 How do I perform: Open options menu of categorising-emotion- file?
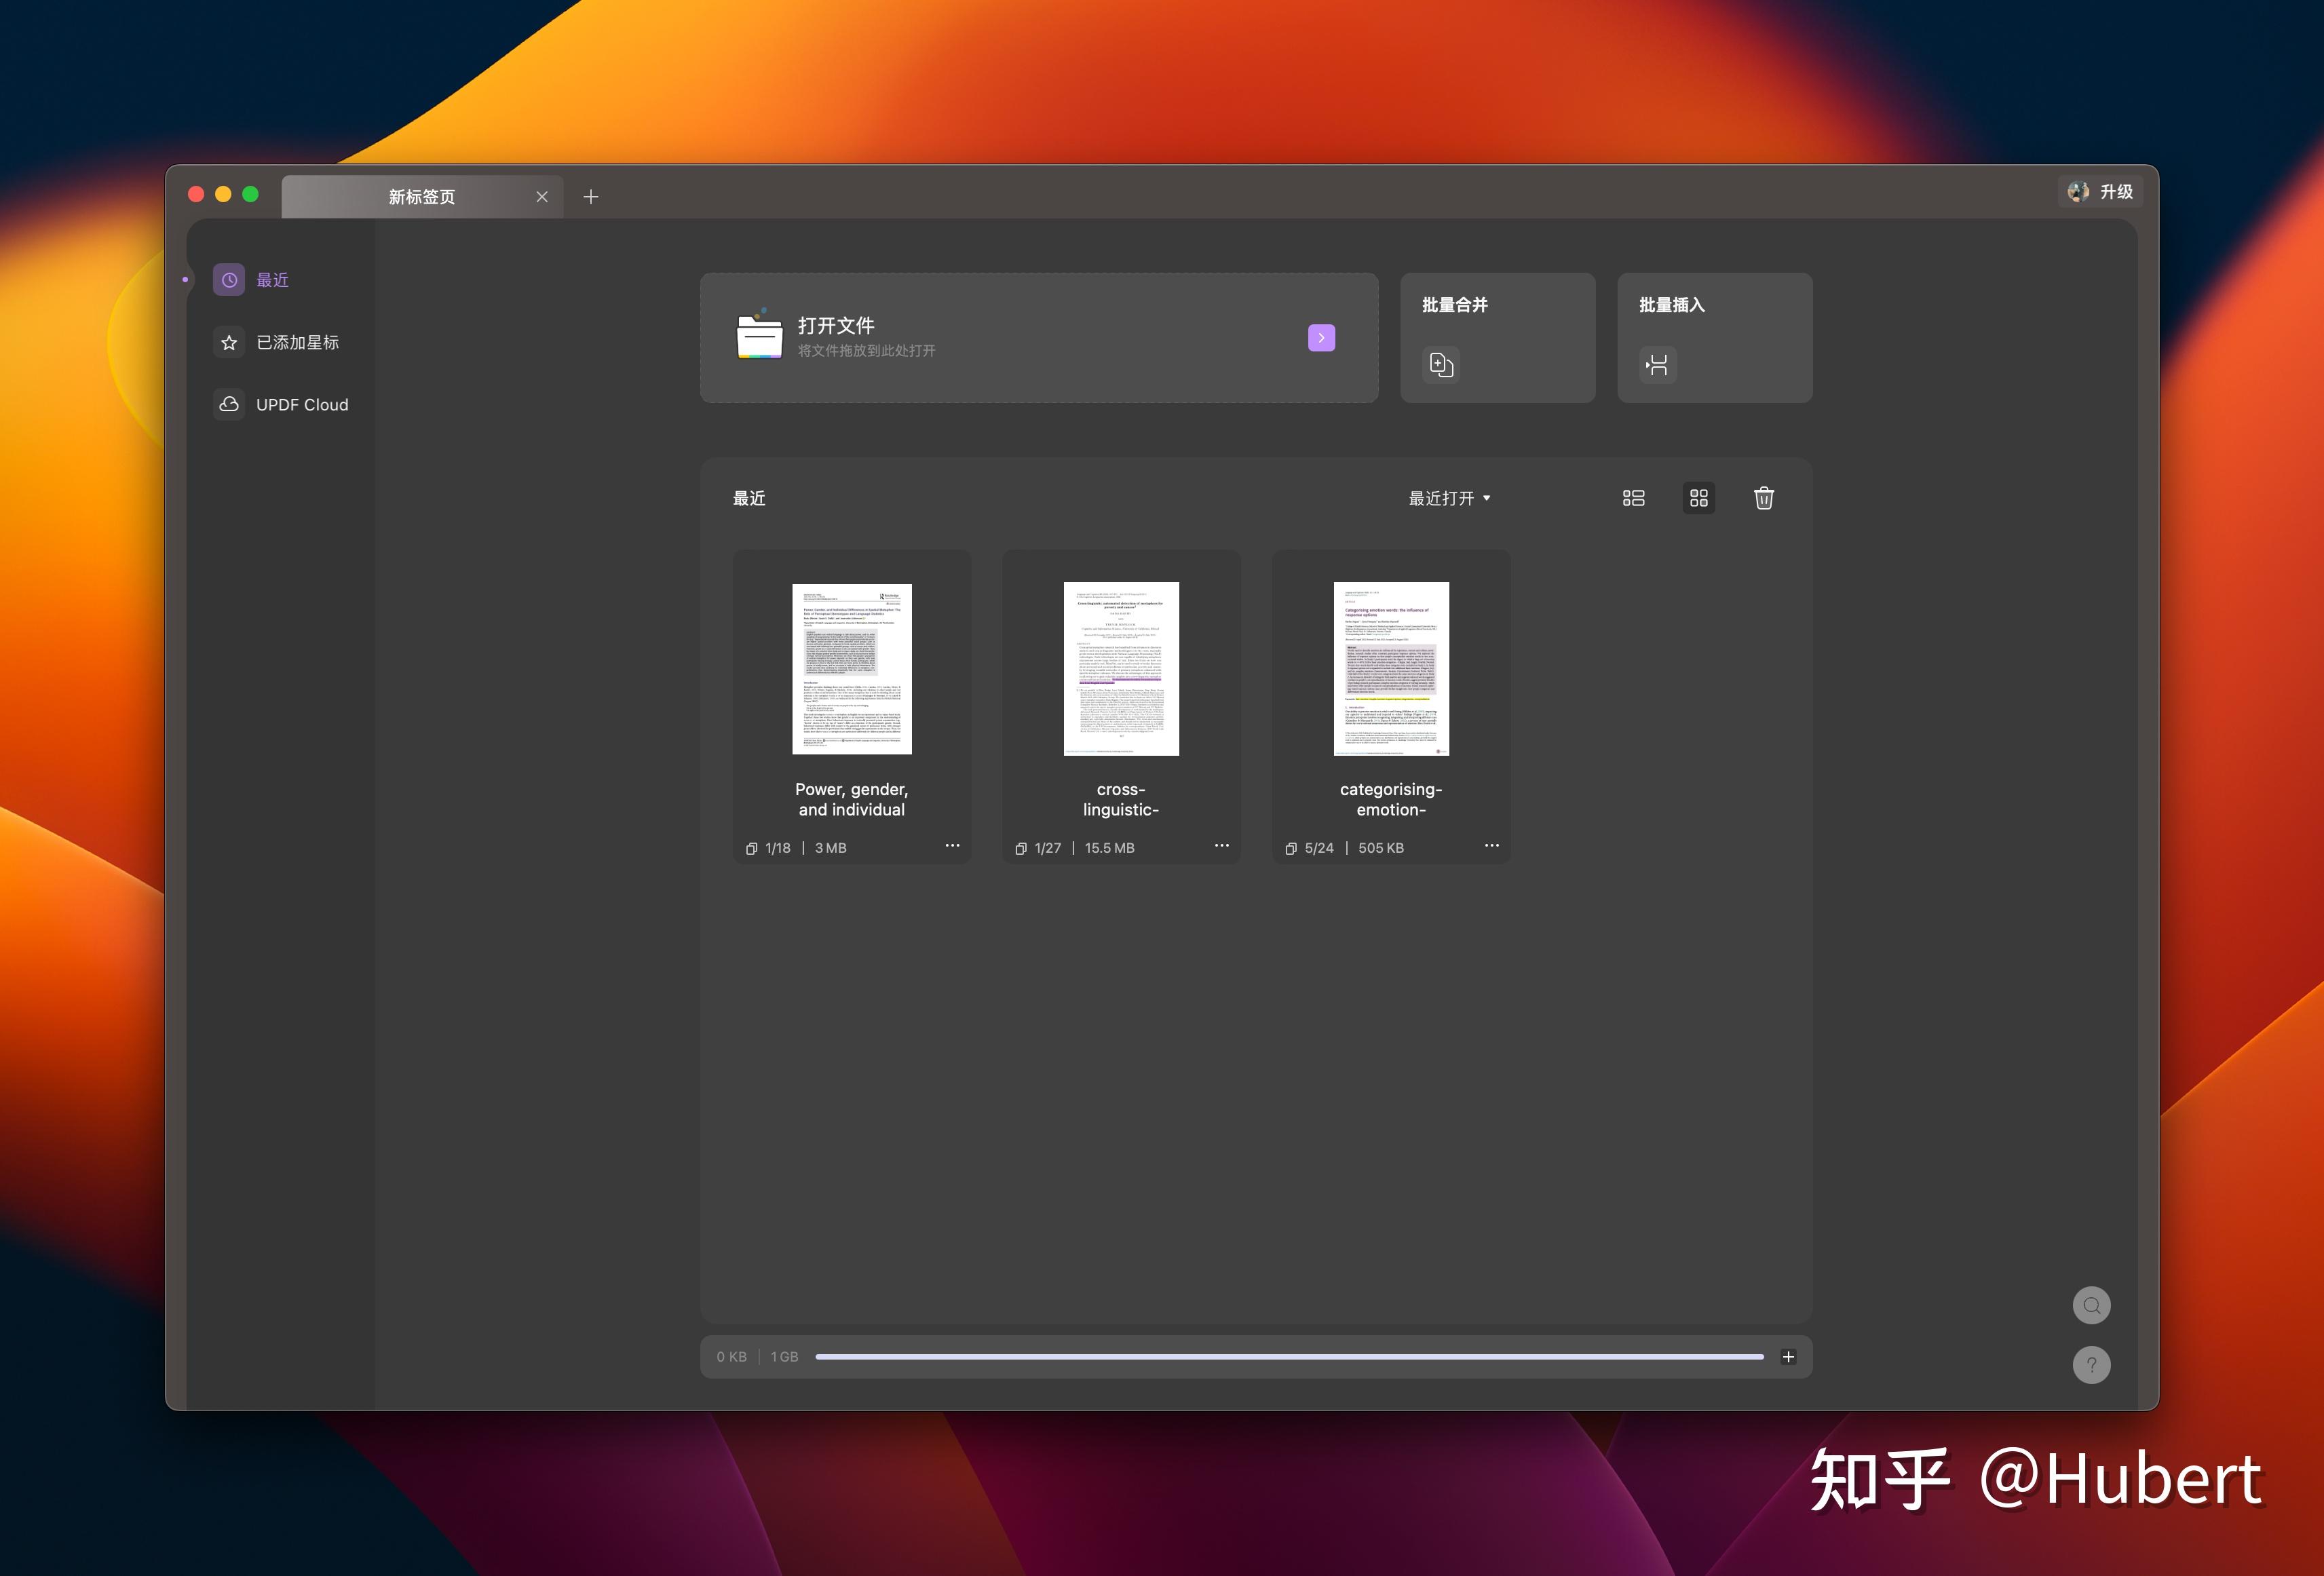1491,846
